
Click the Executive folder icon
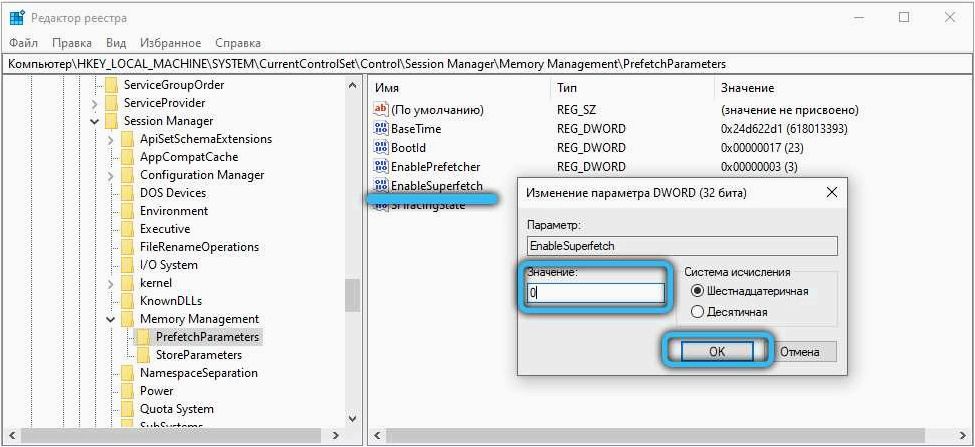127,229
